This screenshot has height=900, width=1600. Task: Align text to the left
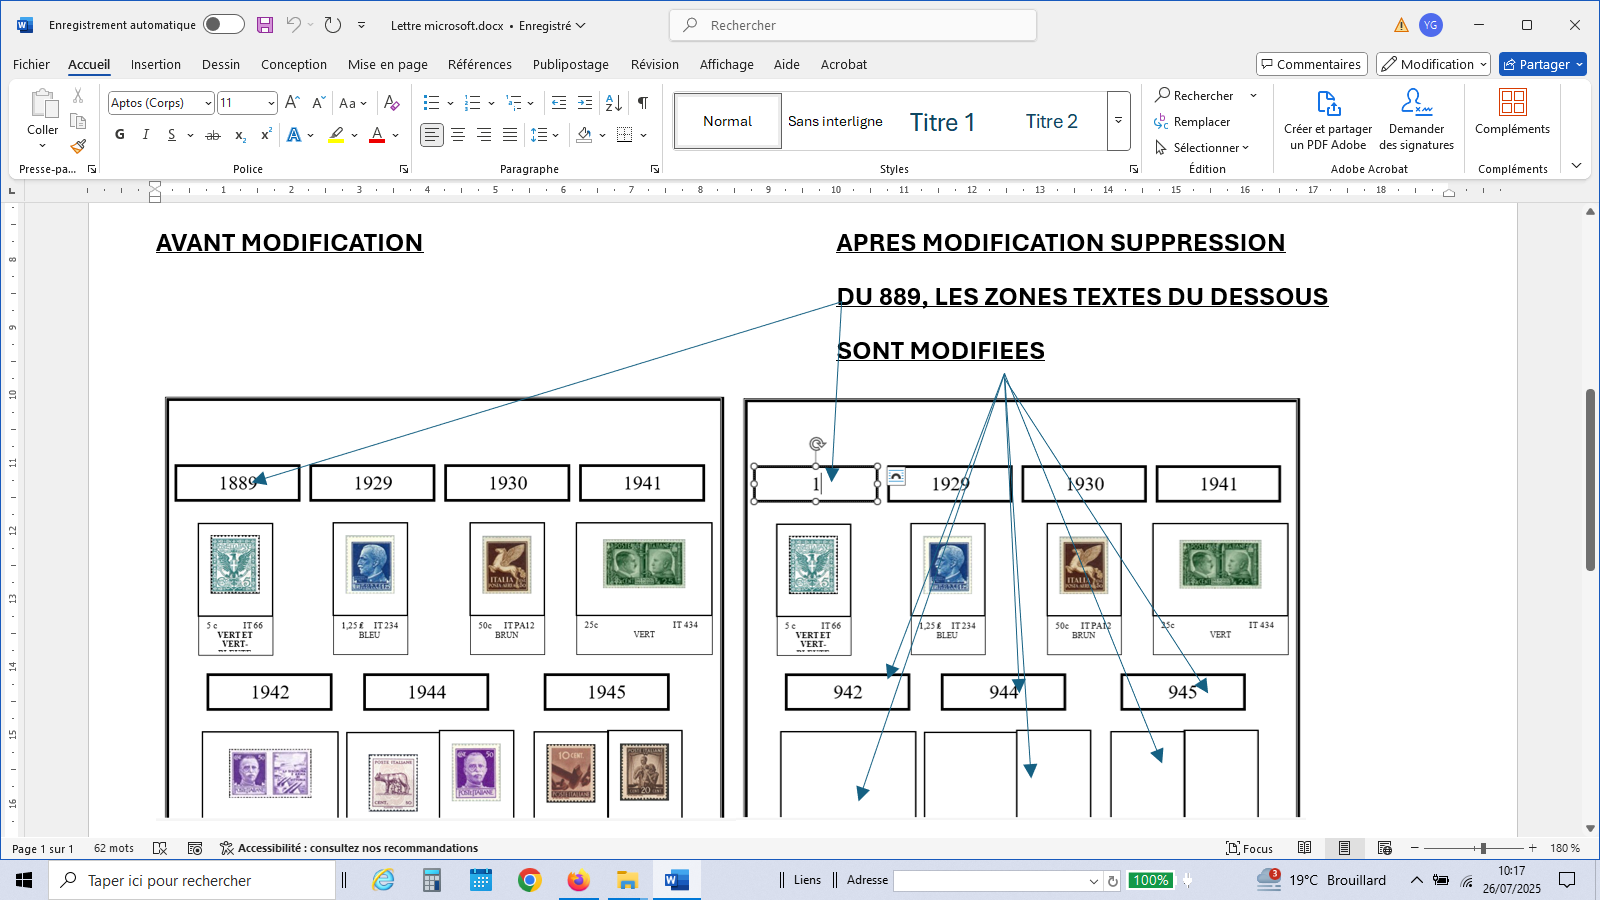pyautogui.click(x=431, y=134)
